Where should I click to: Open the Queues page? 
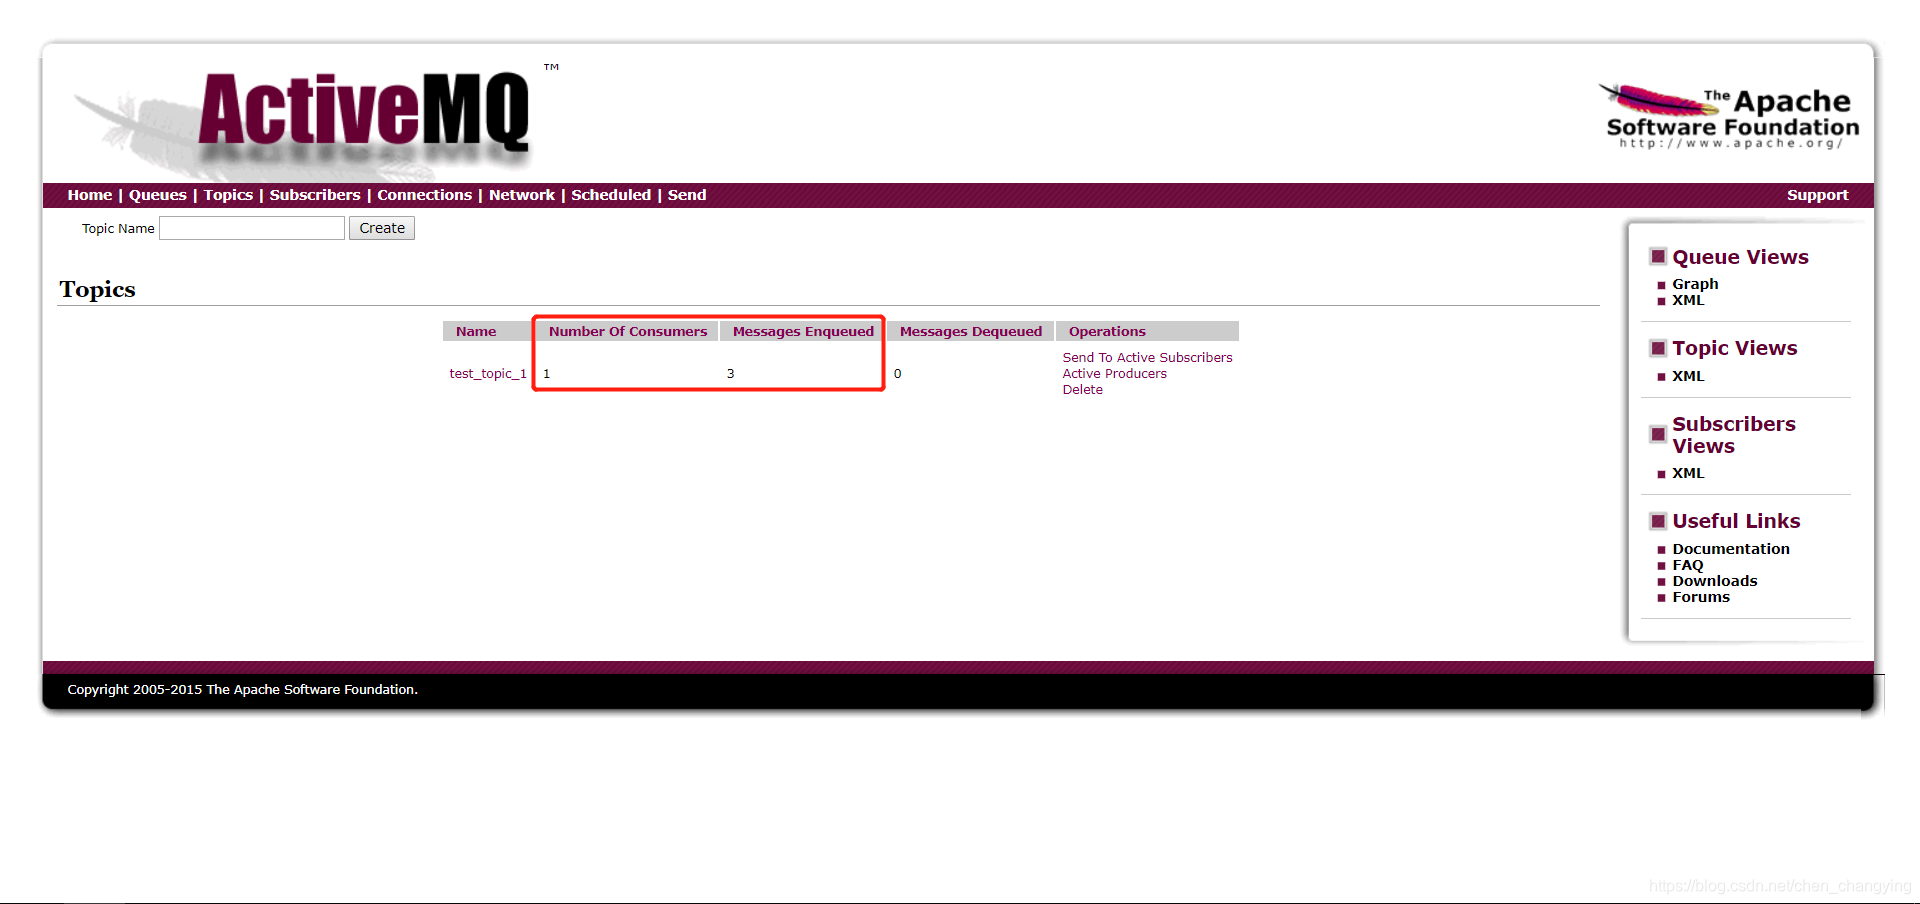tap(158, 195)
